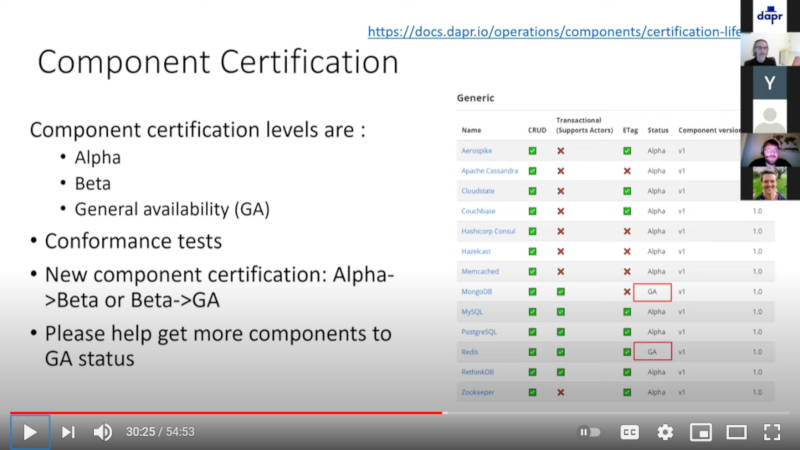Open the MongoDB table link

[477, 292]
